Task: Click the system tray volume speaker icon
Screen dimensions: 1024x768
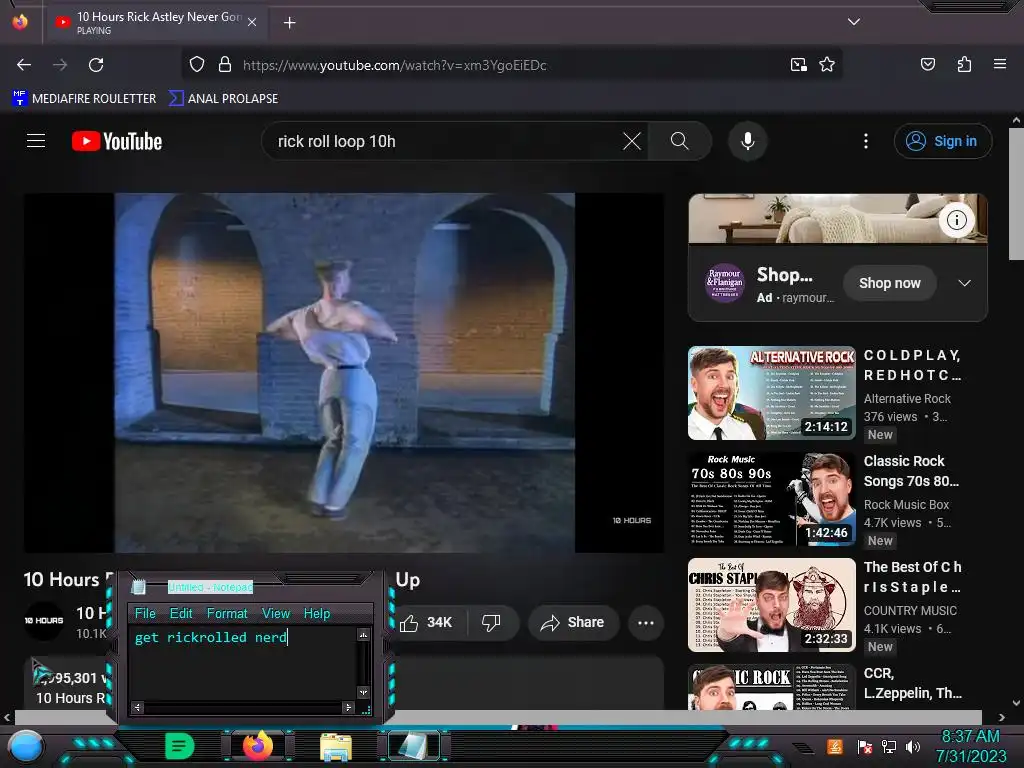Action: pos(912,747)
